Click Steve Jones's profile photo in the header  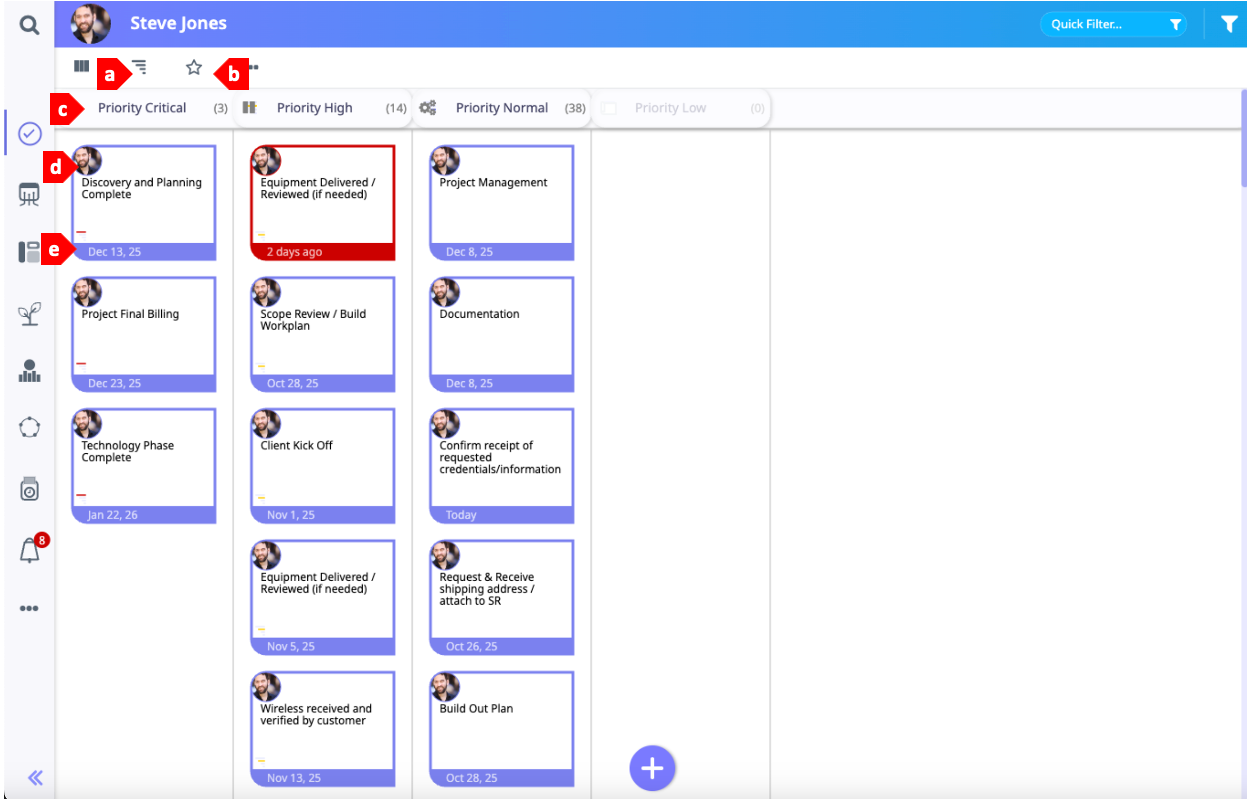point(91,24)
